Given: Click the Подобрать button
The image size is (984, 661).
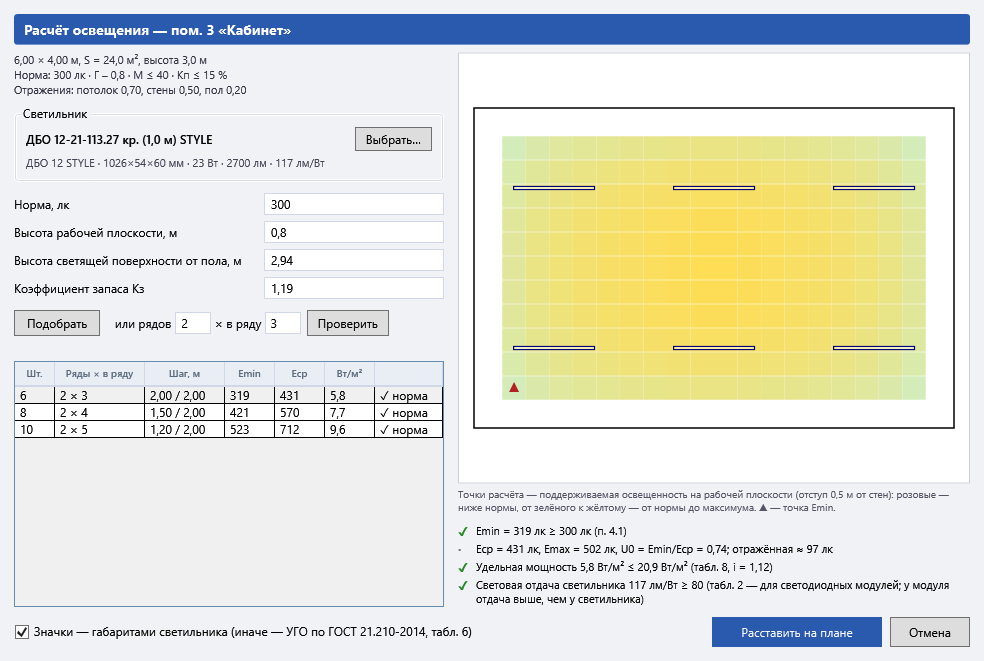Looking at the screenshot, I should click(x=57, y=323).
